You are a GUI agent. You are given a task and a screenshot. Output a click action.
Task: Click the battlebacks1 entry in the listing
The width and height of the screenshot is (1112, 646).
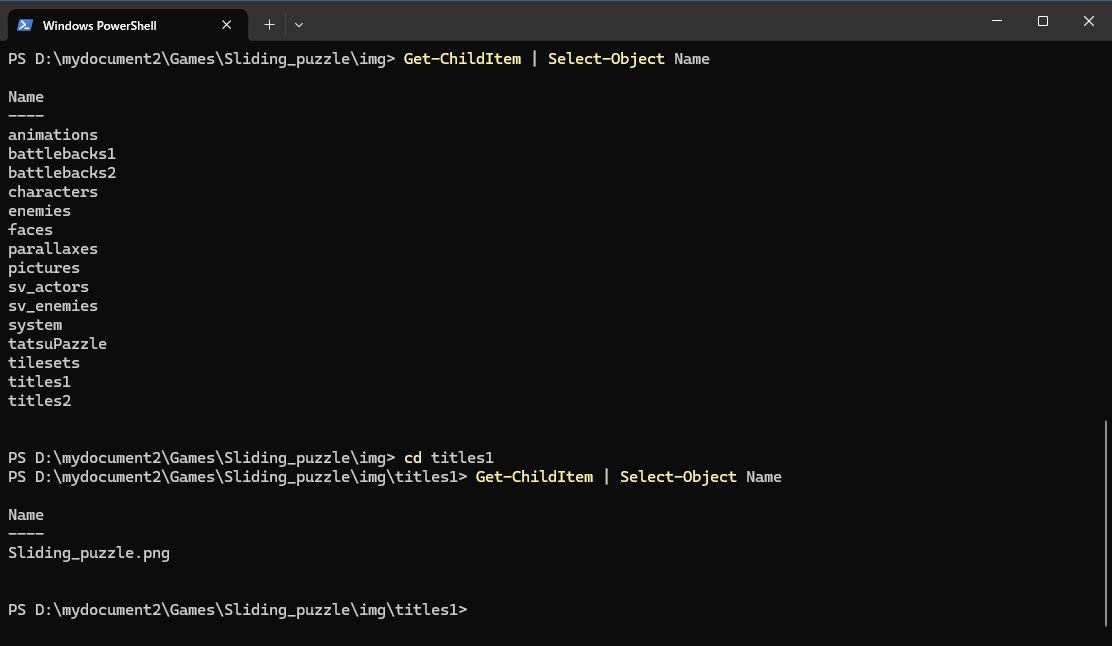click(x=62, y=154)
